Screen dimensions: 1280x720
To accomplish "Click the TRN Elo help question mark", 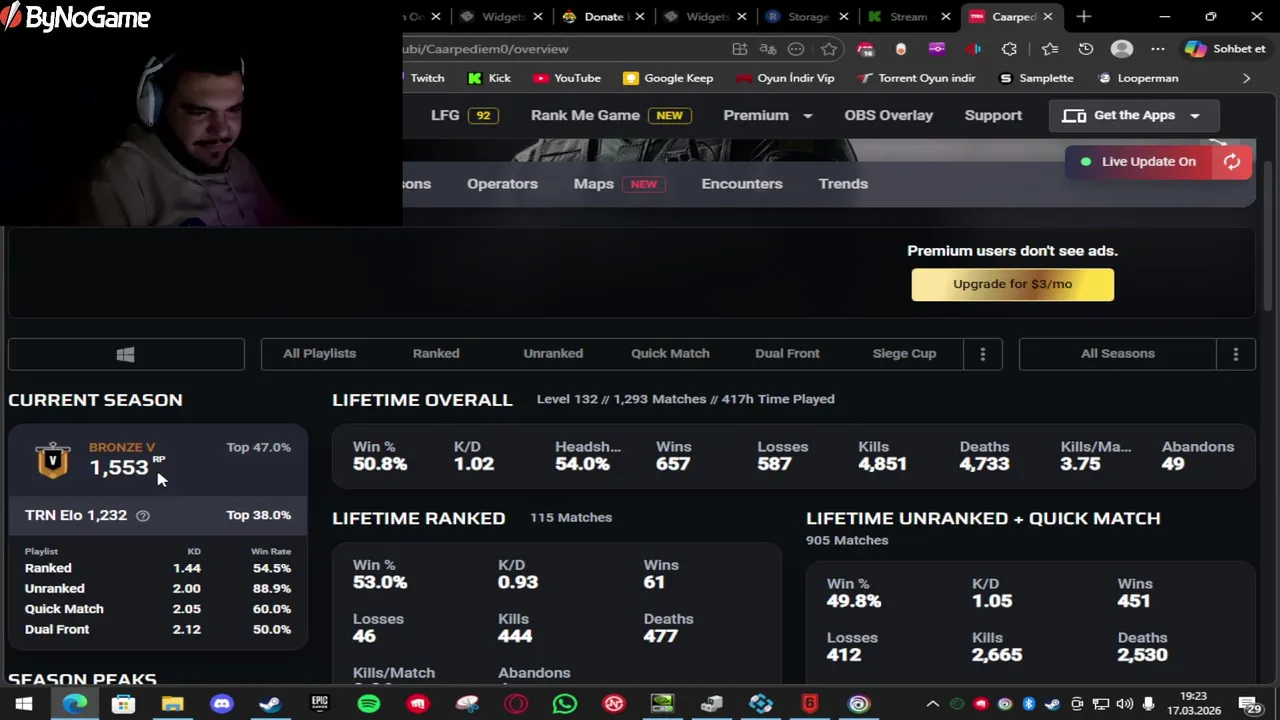I will (x=143, y=516).
